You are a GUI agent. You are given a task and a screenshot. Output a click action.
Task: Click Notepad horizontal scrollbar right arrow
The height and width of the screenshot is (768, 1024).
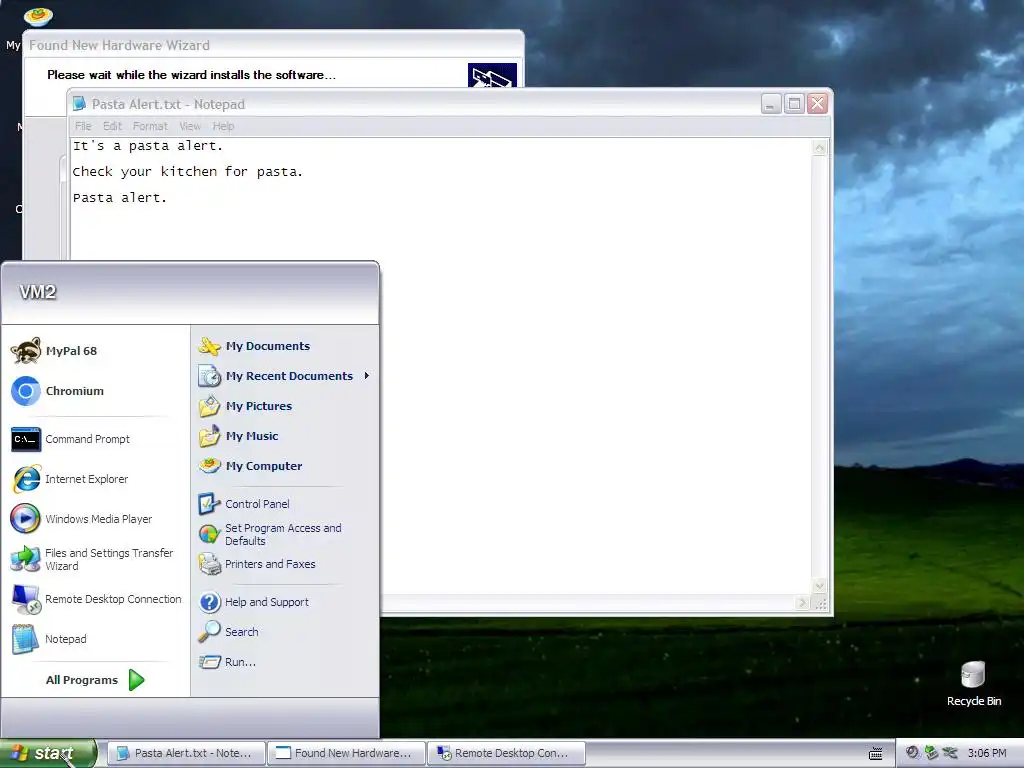pos(803,603)
